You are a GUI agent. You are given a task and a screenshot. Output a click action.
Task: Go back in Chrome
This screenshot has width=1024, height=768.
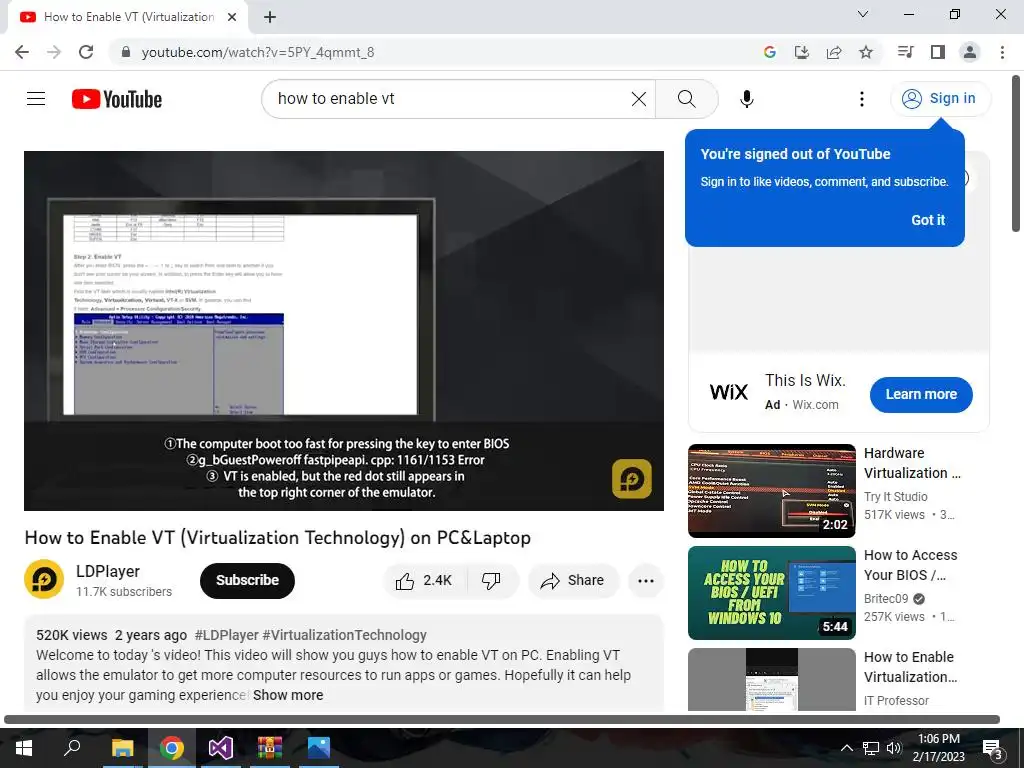[x=22, y=52]
